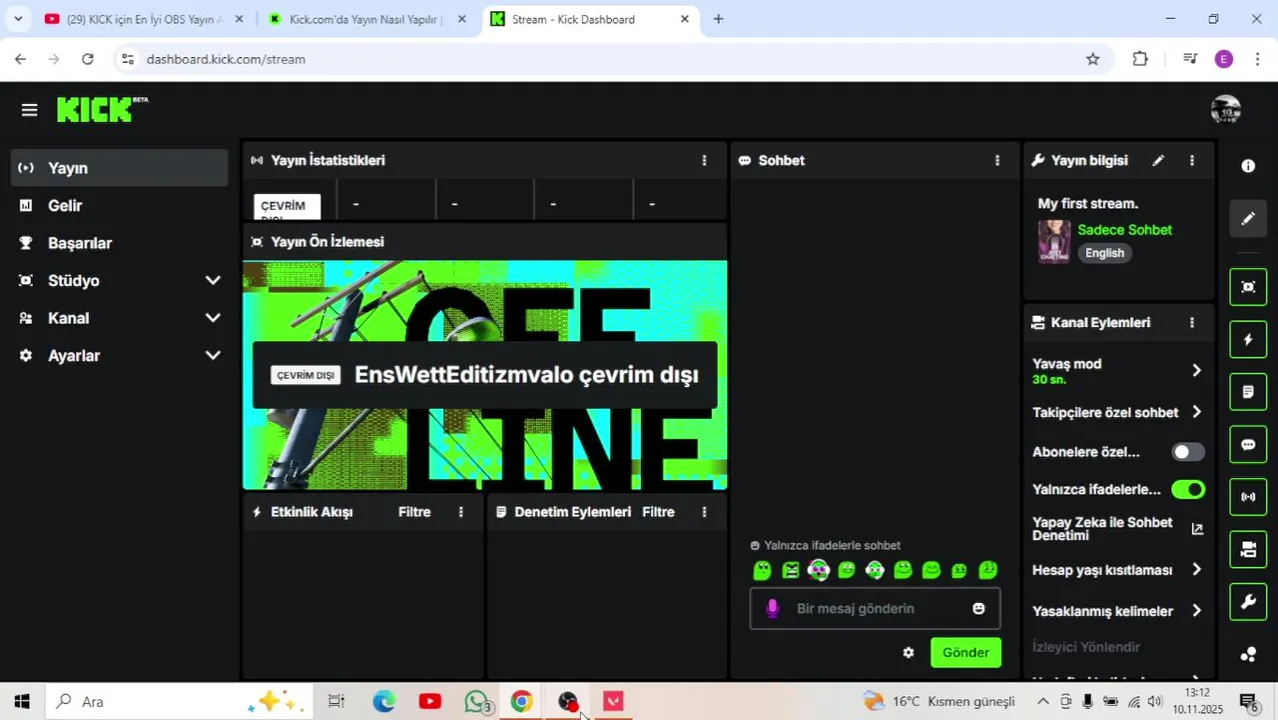1278x720 pixels.
Task: Toggle the moderation actions document widget in the sidebar
Action: [1248, 392]
